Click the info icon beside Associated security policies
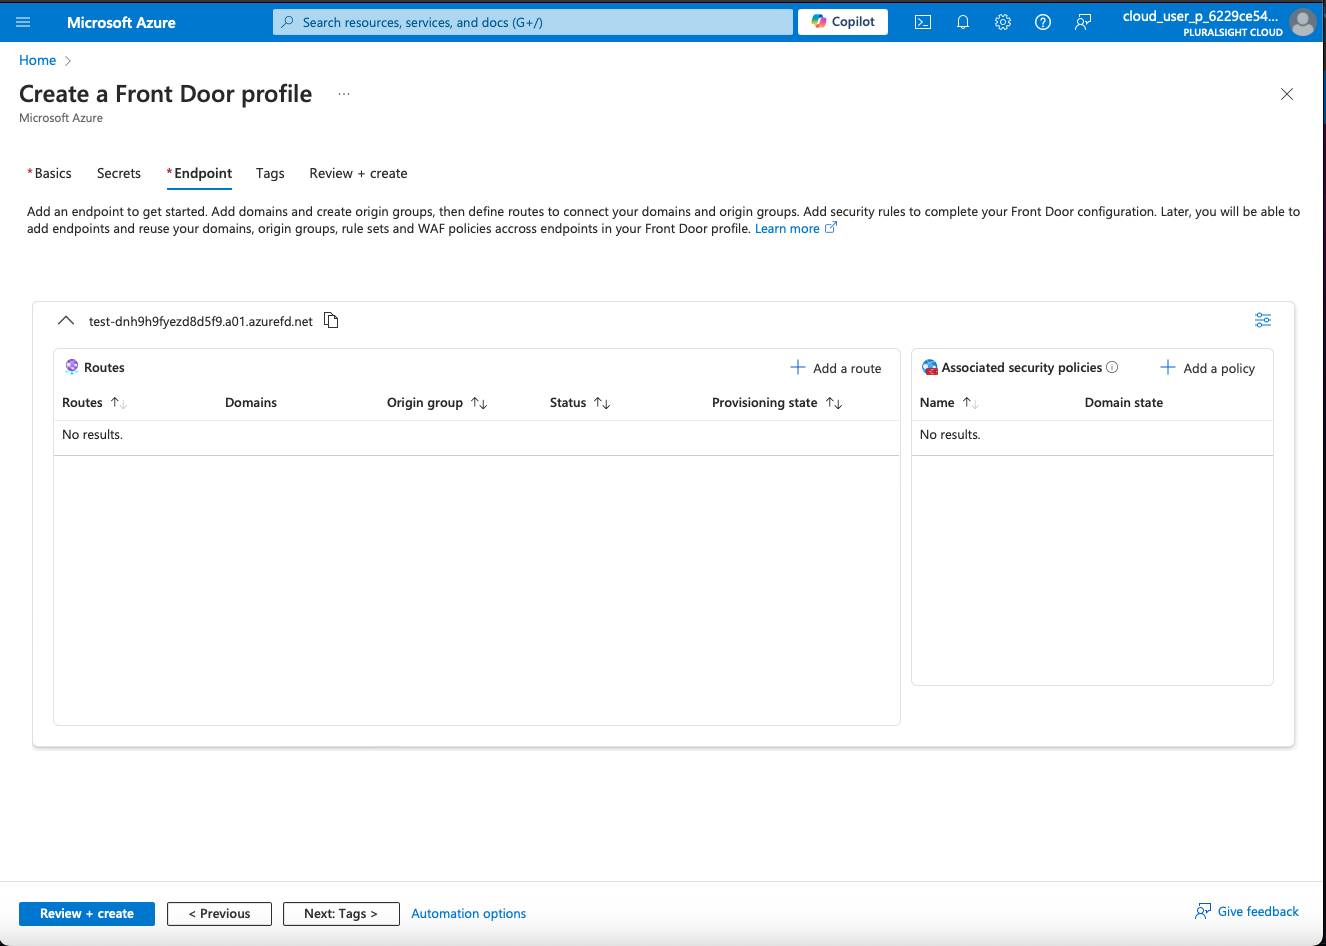 point(1112,367)
